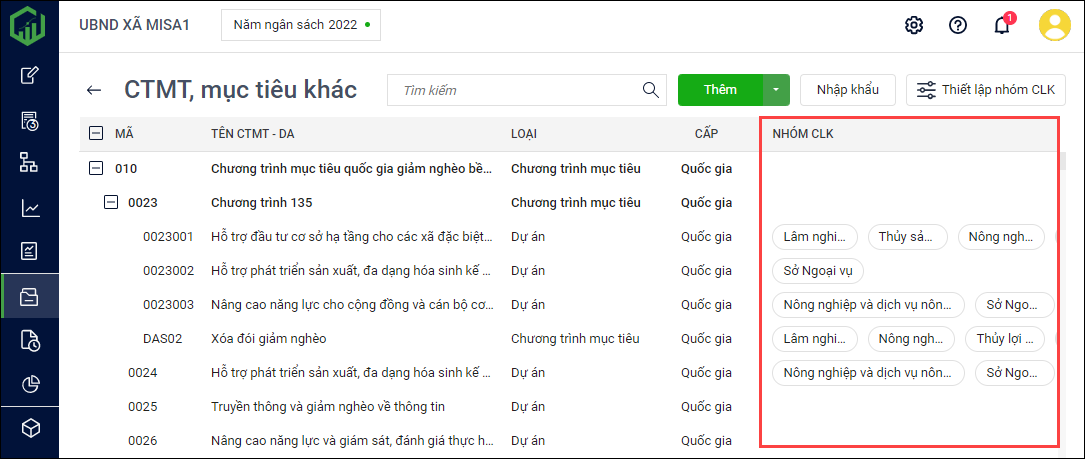Click into the Tìm kiếm search field
The height and width of the screenshot is (459, 1085).
515,90
